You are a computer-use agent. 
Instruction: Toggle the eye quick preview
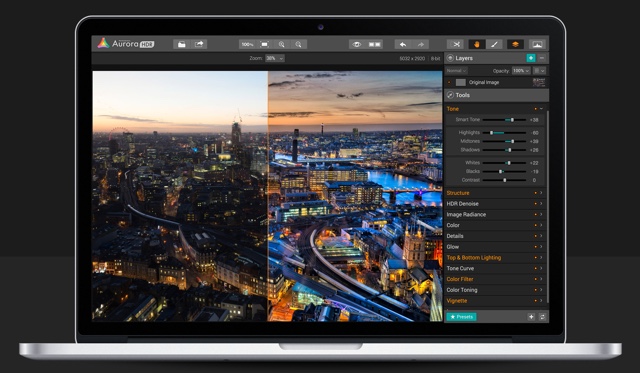(357, 44)
